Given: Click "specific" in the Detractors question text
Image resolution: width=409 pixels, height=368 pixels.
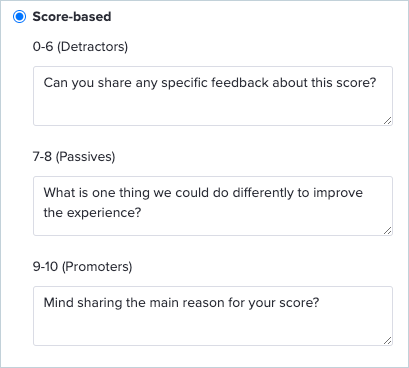Looking at the screenshot, I should pos(185,83).
